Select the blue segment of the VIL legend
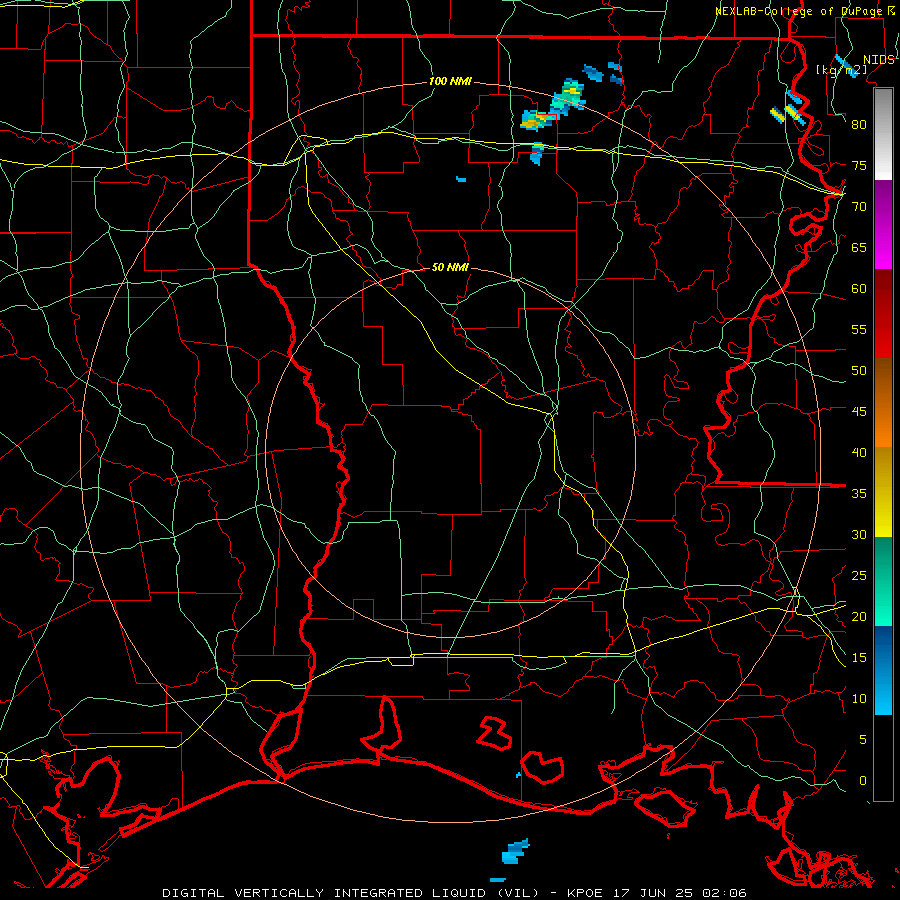The width and height of the screenshot is (900, 900). coord(883,670)
